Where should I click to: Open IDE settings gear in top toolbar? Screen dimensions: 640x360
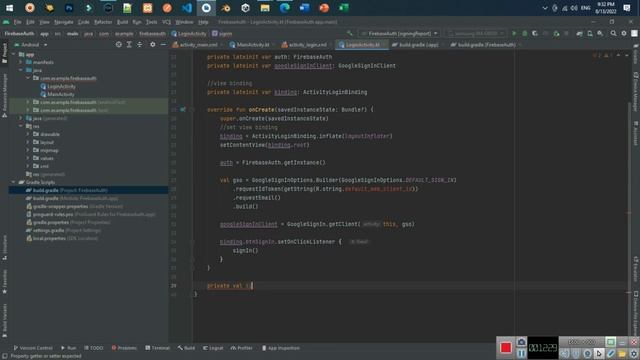(624, 33)
